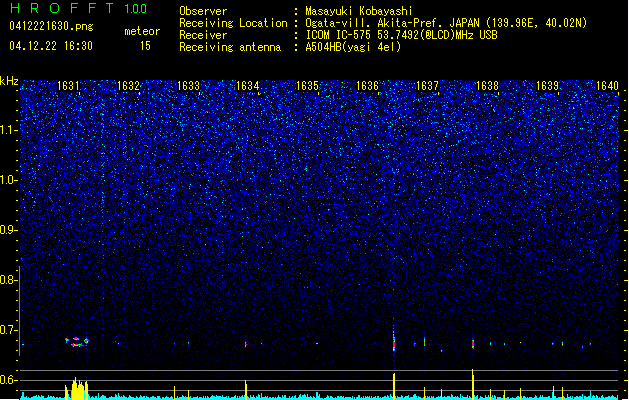
Task: Click the 1640 time axis label
Action: [607, 86]
